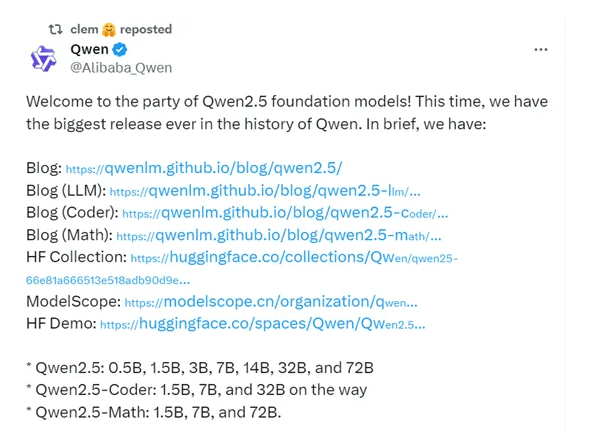Screen dimensions: 598x436
Task: Click the Qwen2.5-Coder sizes line
Action: (x=196, y=390)
